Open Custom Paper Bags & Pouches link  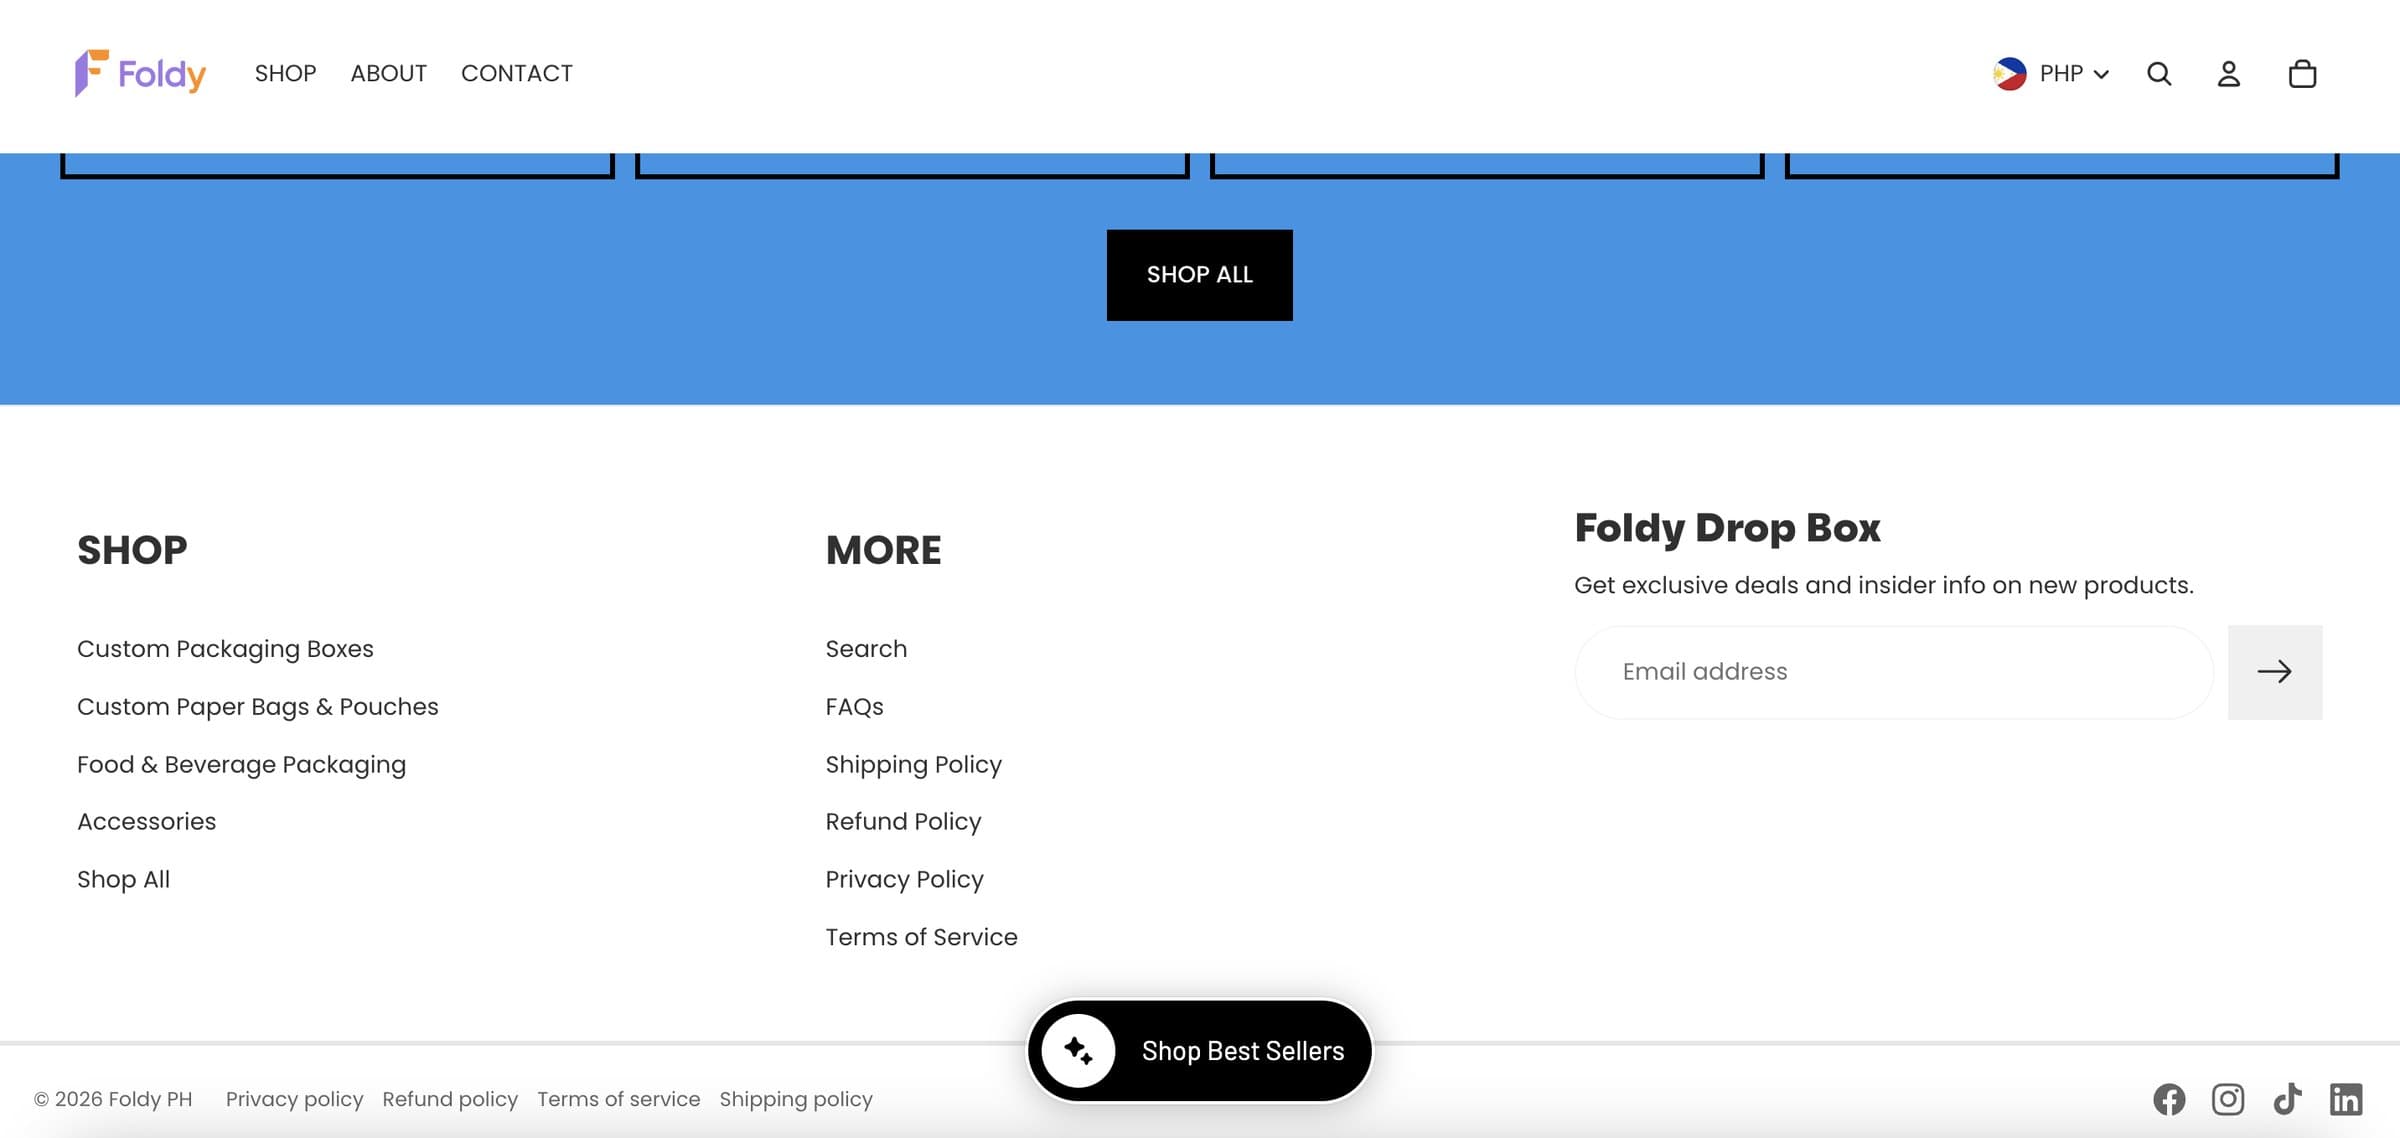258,707
